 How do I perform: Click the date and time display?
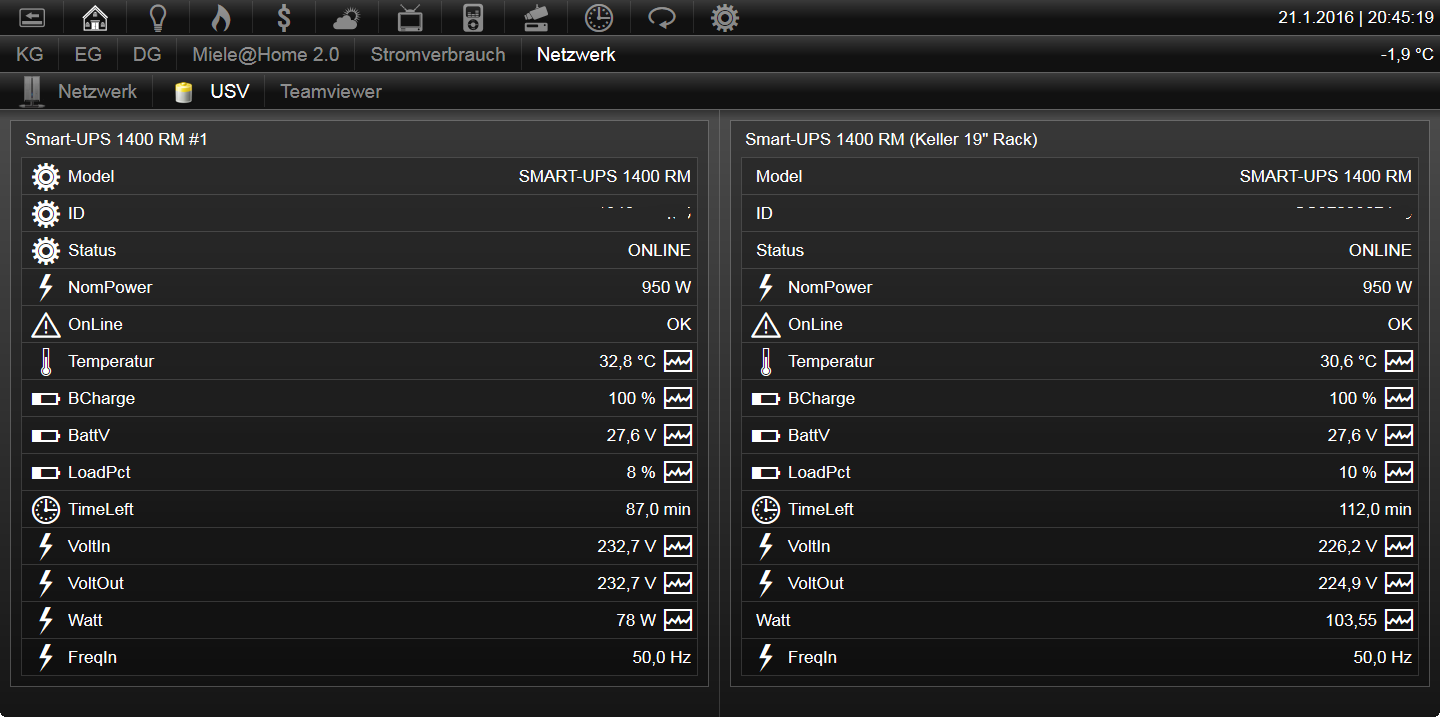point(1356,18)
